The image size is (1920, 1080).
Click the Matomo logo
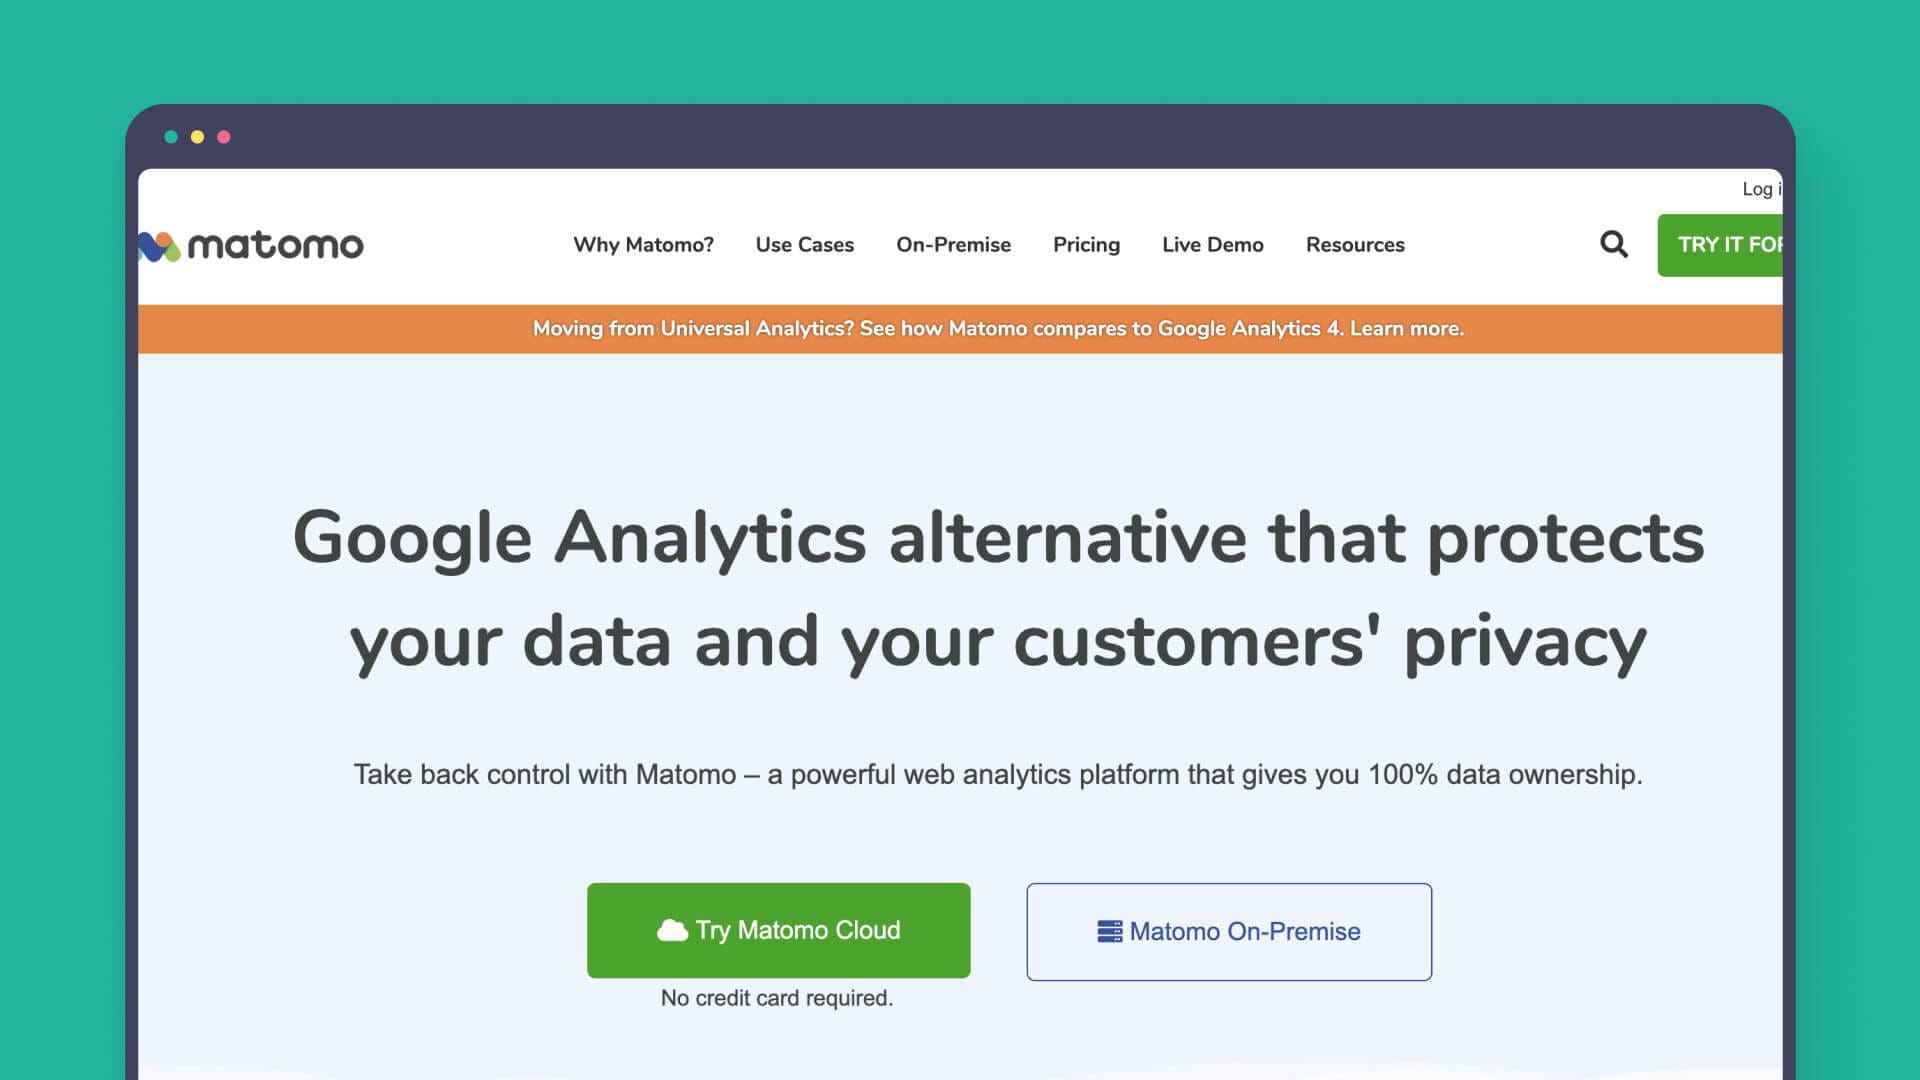coord(250,245)
